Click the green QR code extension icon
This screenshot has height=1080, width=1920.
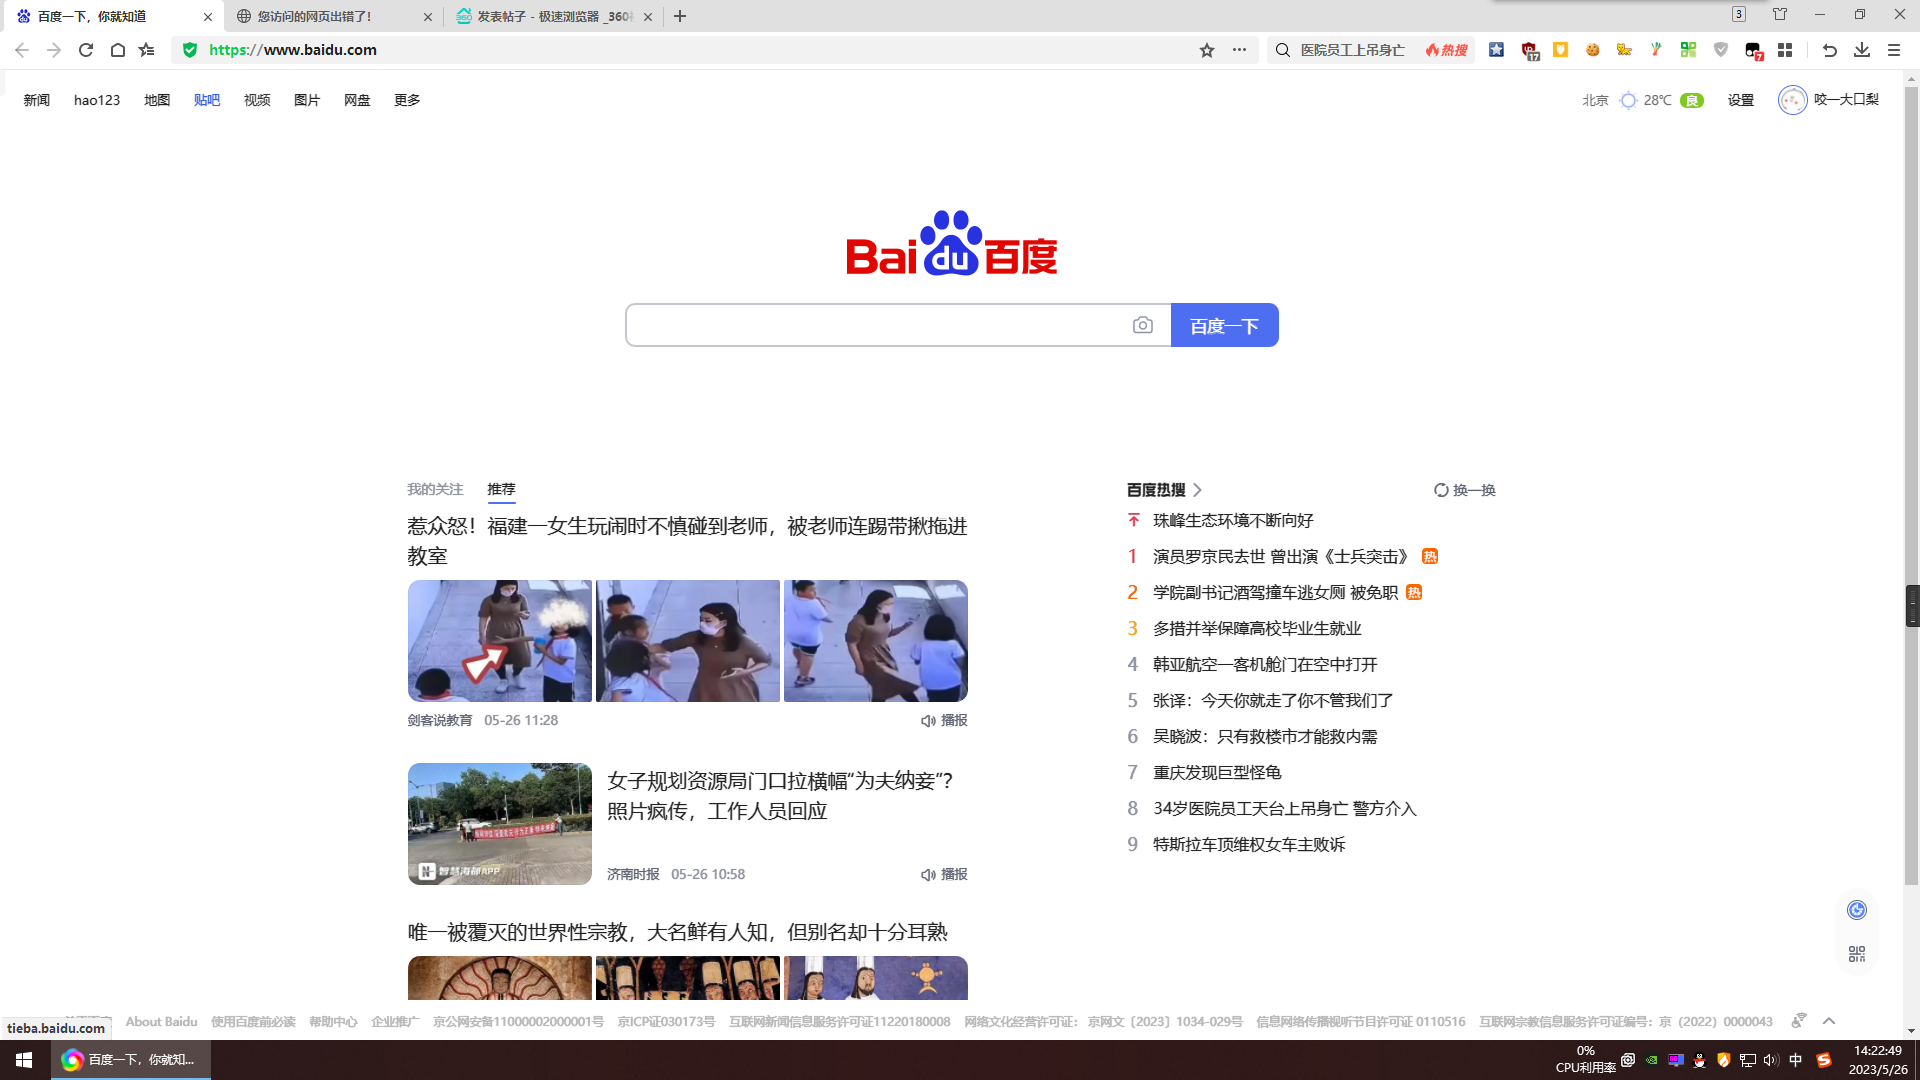(x=1688, y=50)
